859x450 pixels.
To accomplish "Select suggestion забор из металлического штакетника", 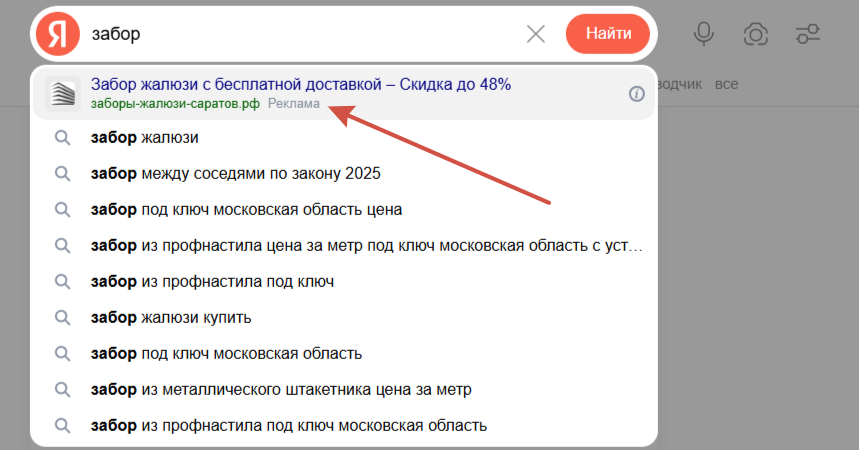I will point(281,390).
